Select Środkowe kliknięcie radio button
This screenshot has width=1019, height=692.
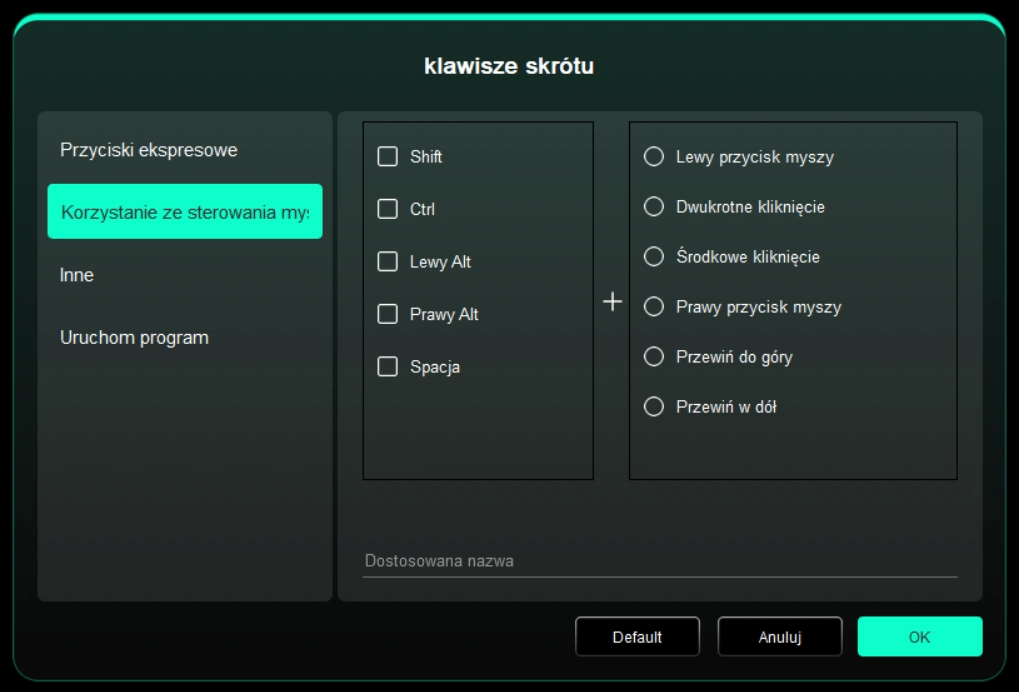[654, 257]
